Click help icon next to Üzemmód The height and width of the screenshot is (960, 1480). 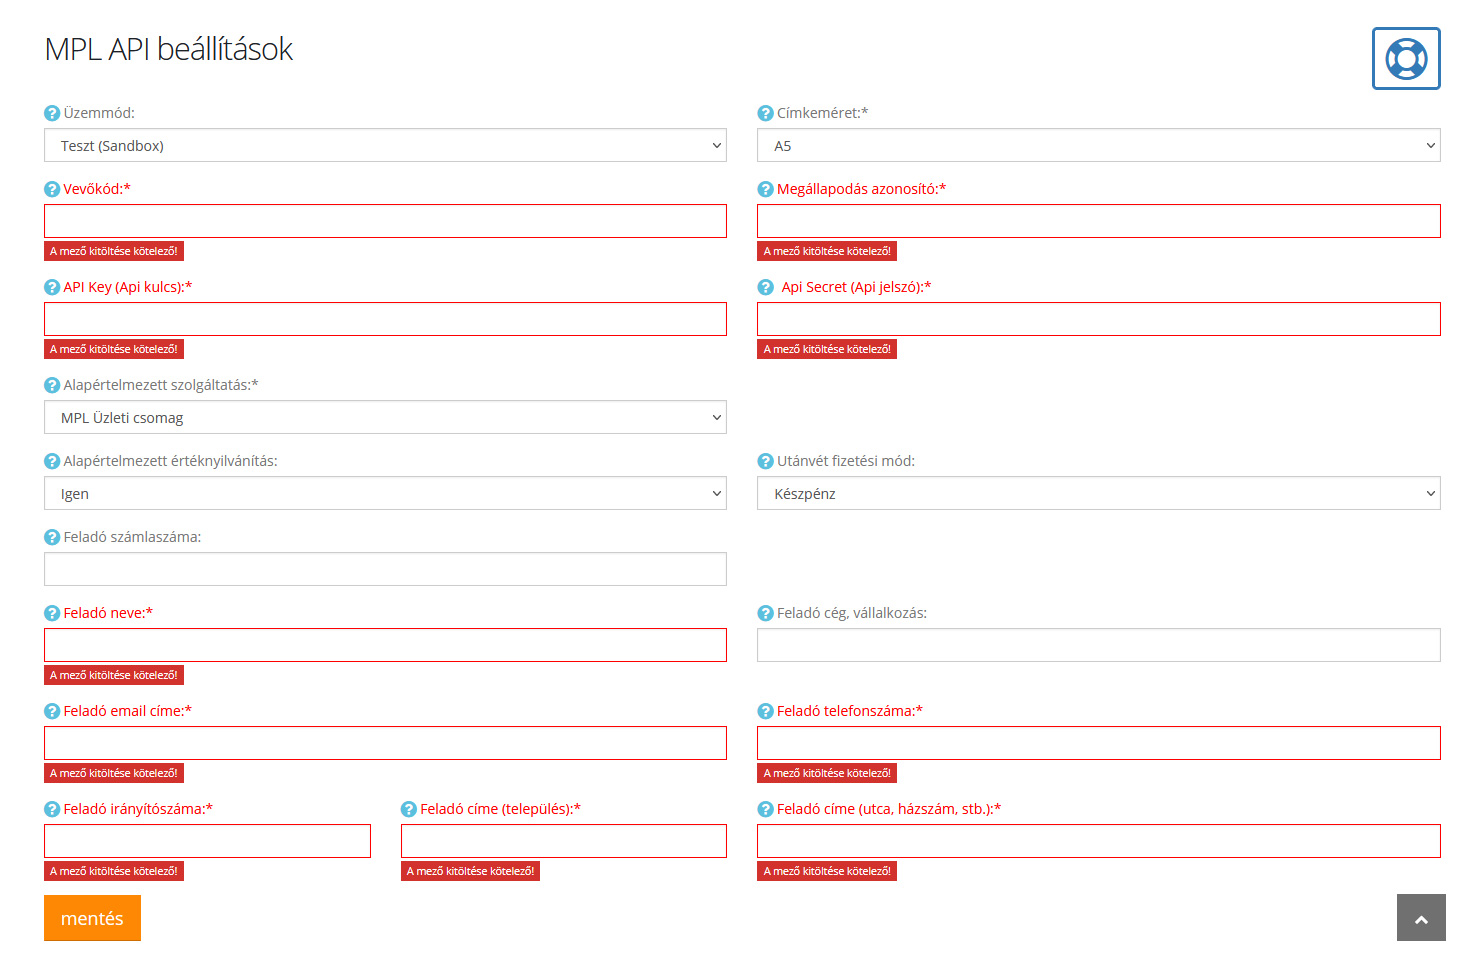pyautogui.click(x=52, y=113)
